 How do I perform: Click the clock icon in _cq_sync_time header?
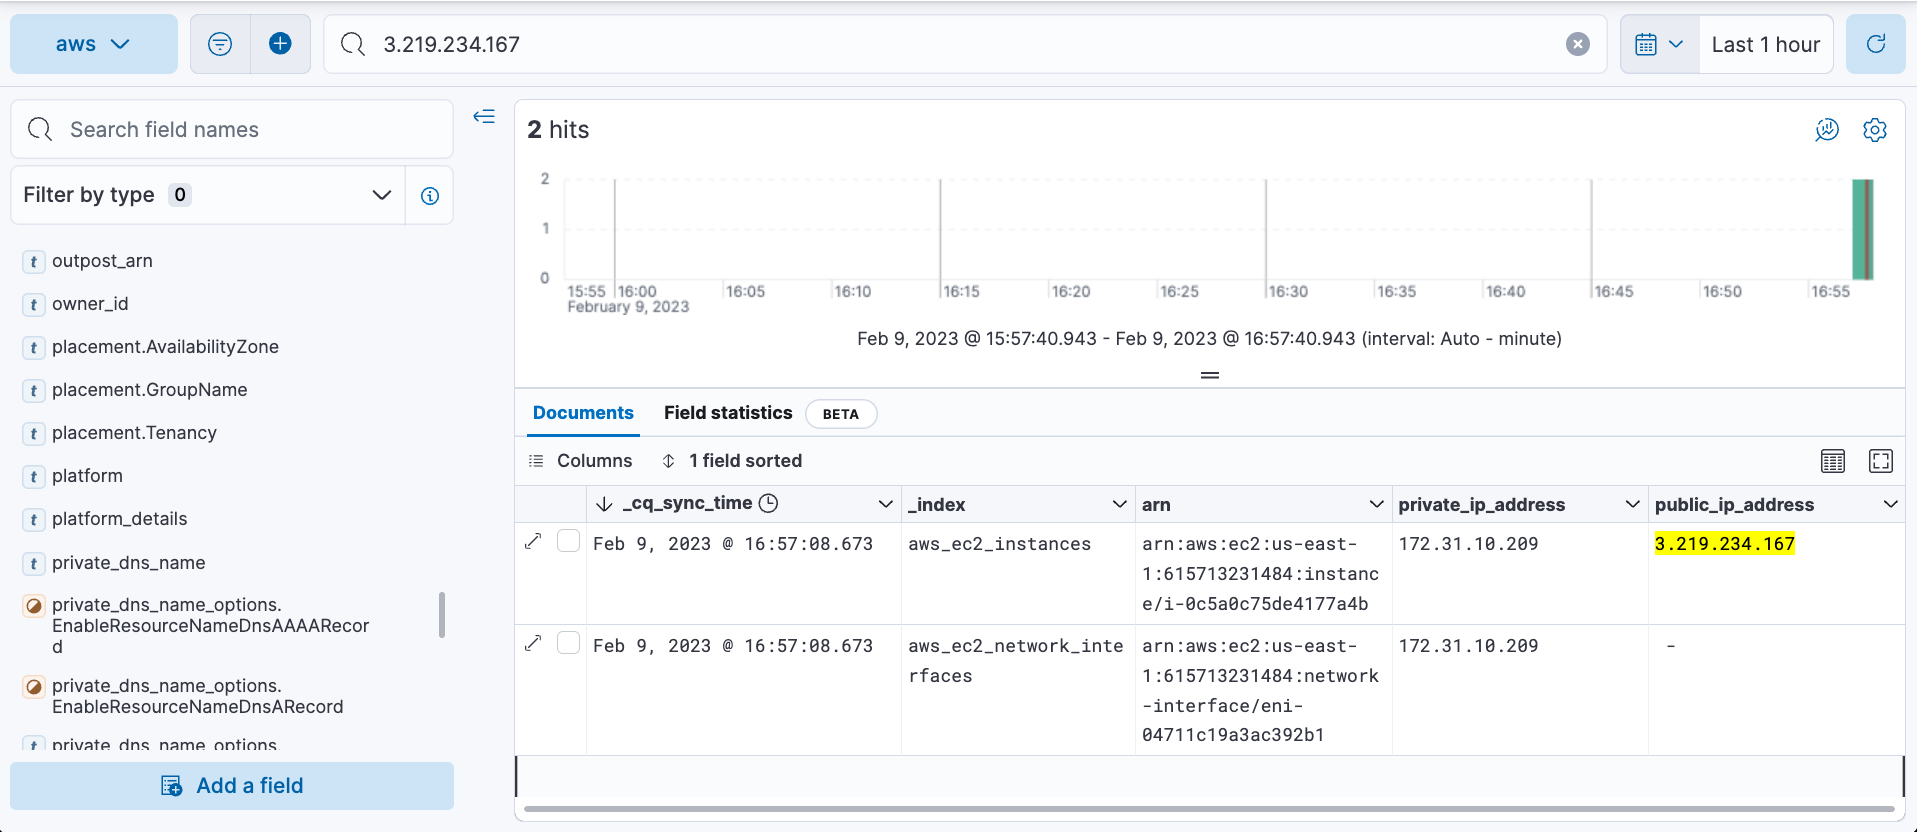click(x=768, y=503)
